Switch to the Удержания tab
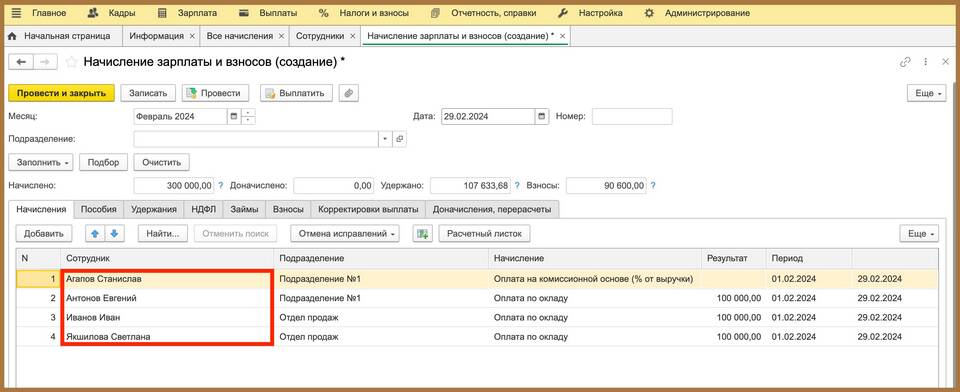 154,209
